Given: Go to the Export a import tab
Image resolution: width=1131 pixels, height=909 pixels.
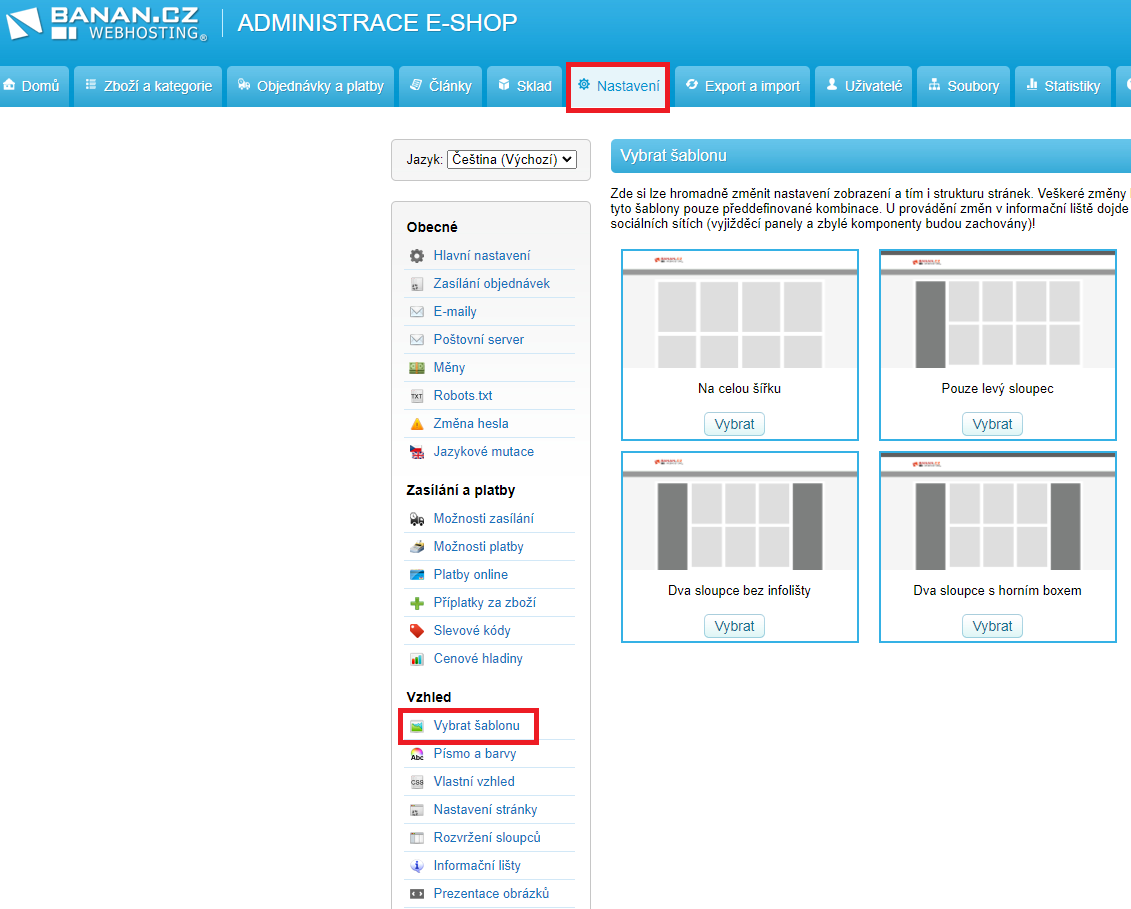Looking at the screenshot, I should pyautogui.click(x=742, y=86).
